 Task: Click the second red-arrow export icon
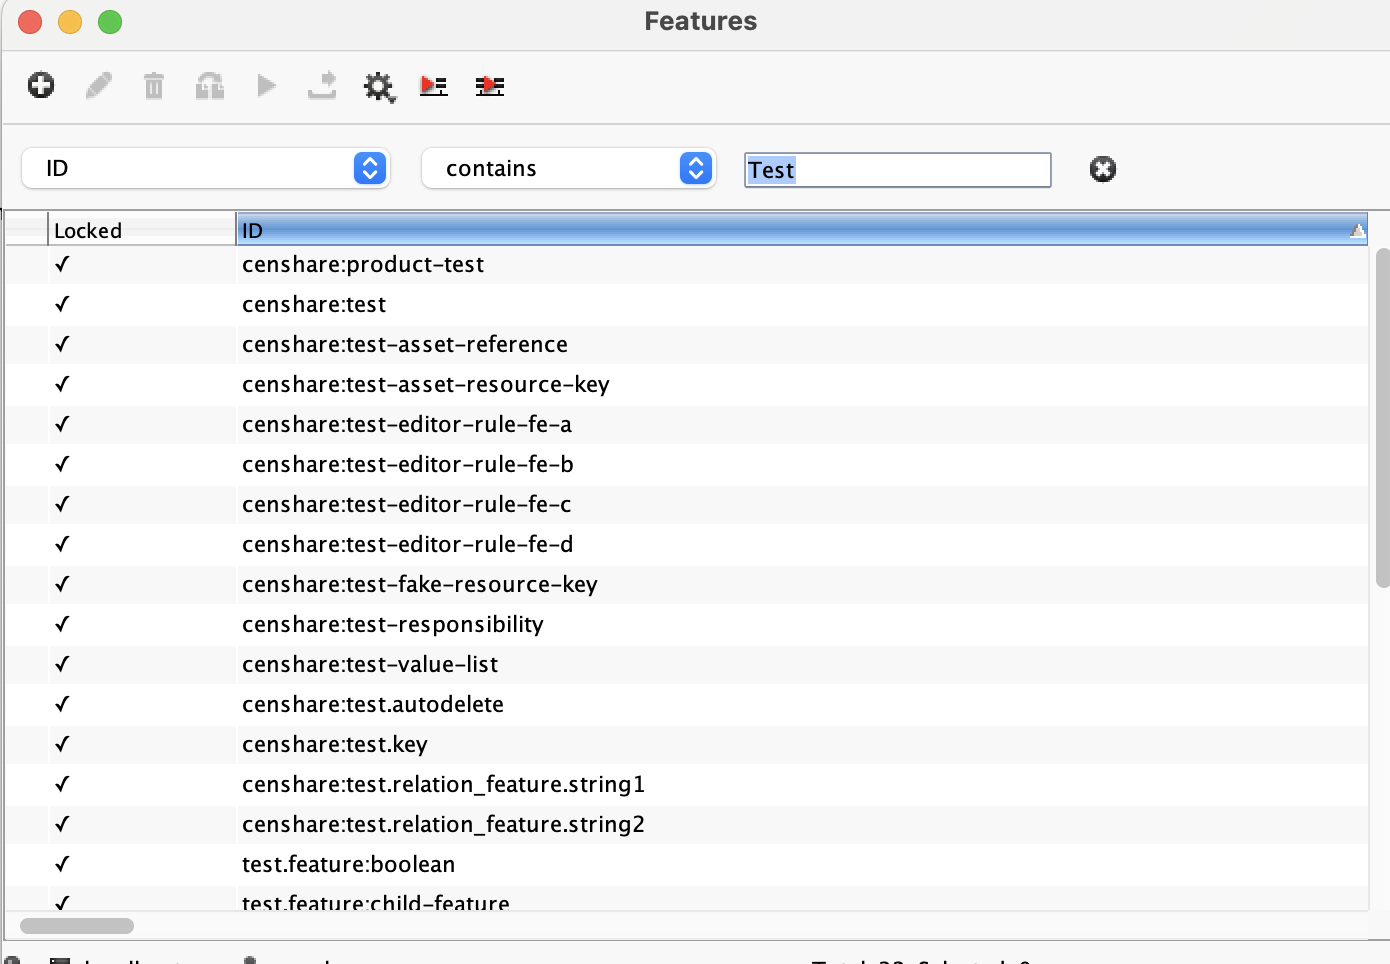click(x=489, y=87)
